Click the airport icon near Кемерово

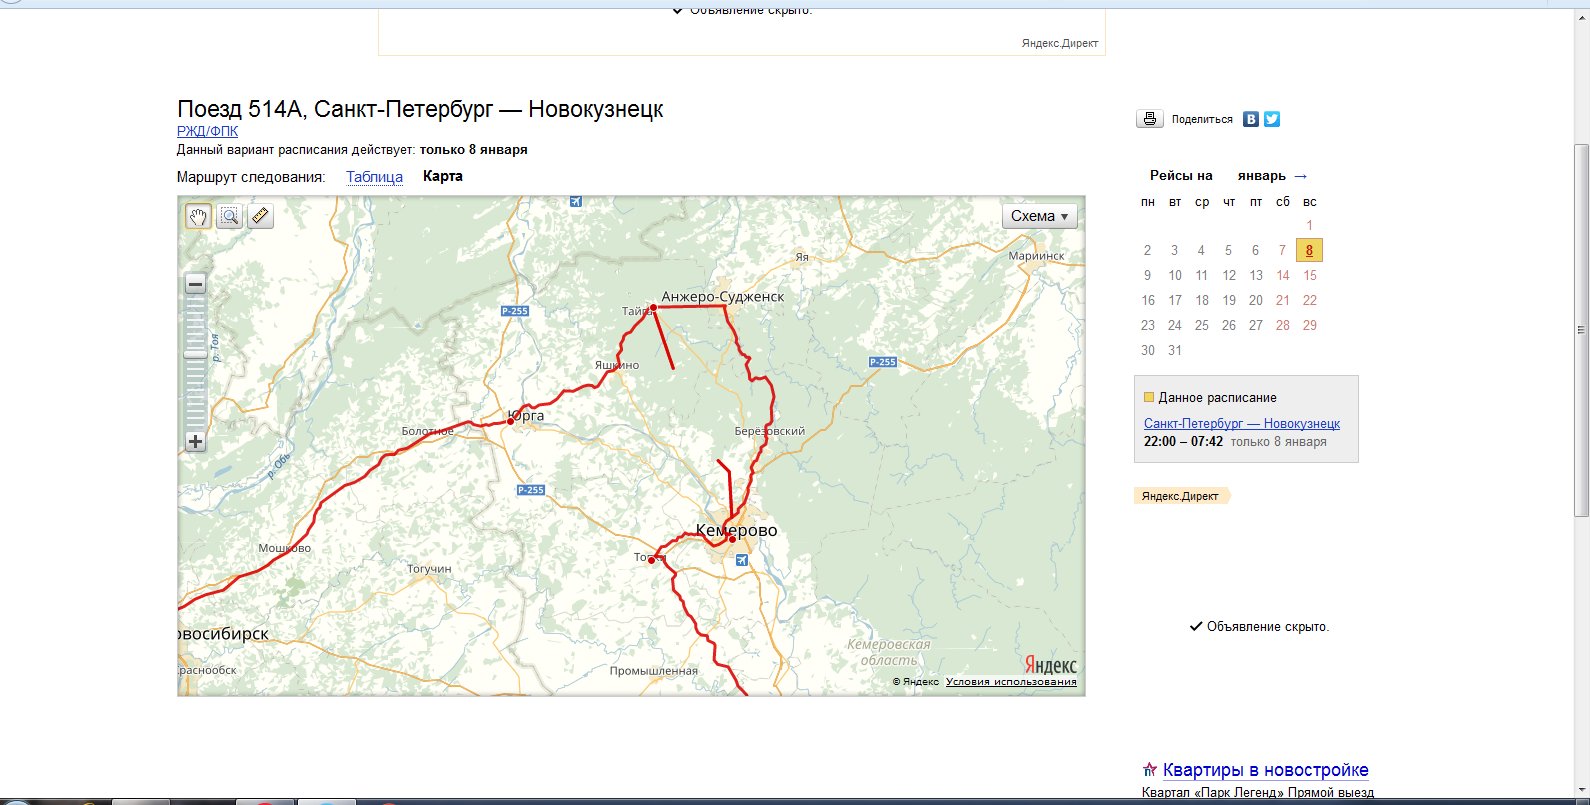click(741, 561)
